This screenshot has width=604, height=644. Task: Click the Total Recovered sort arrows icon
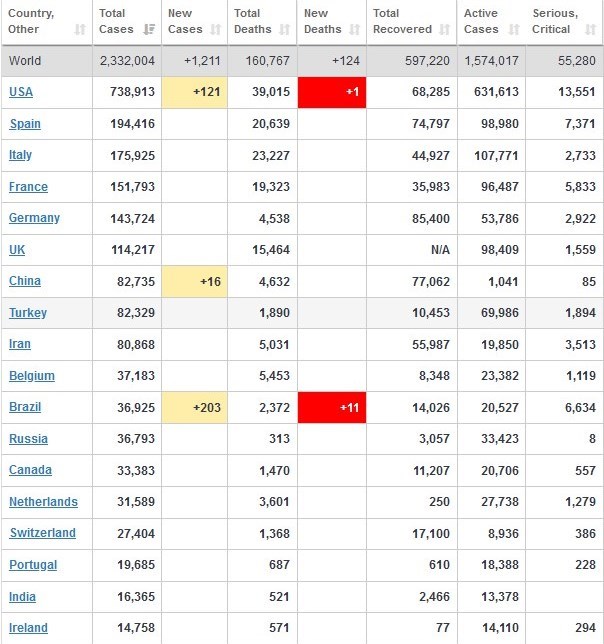(445, 30)
